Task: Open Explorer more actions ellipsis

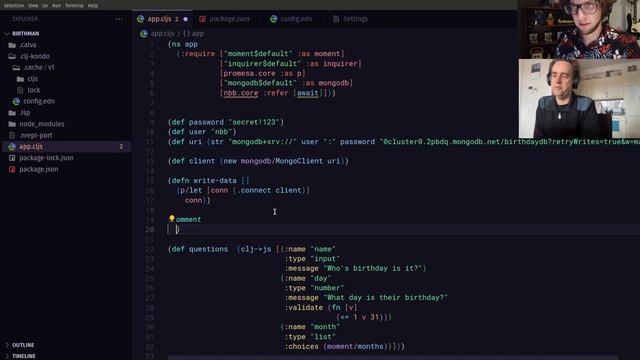Action: (119, 19)
